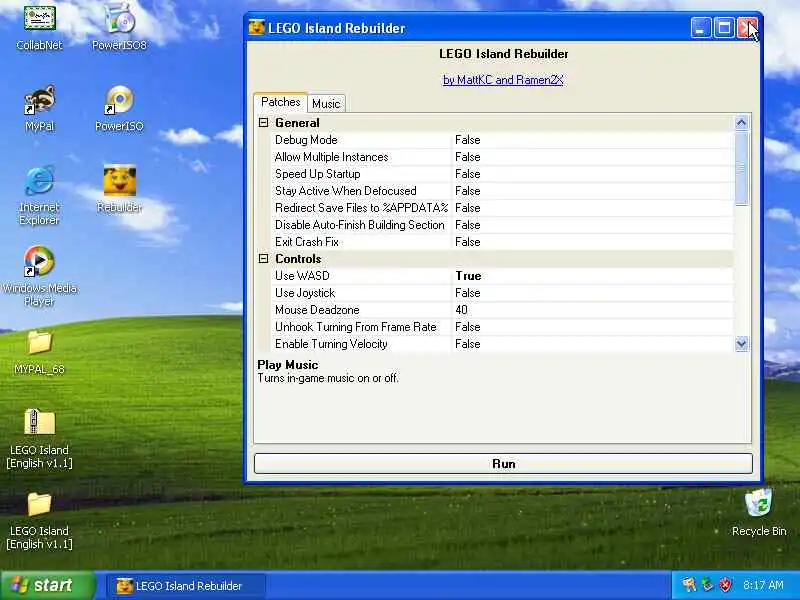800x600 pixels.
Task: Minimize the LEGO Island Rebuilder window
Action: click(701, 28)
